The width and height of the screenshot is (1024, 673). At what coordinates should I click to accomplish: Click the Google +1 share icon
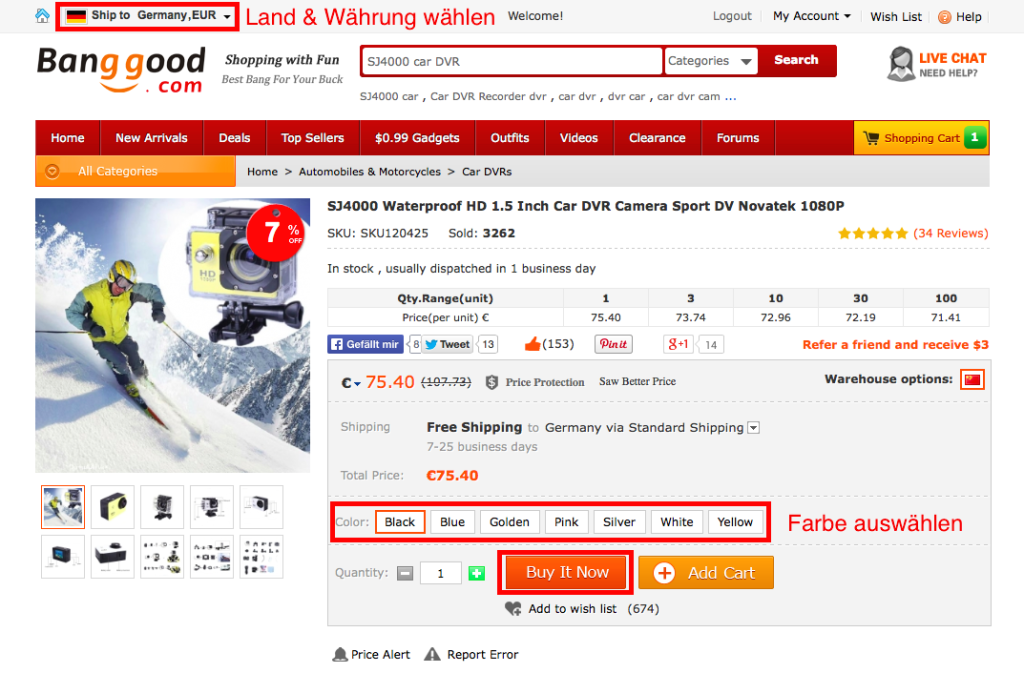pyautogui.click(x=679, y=344)
